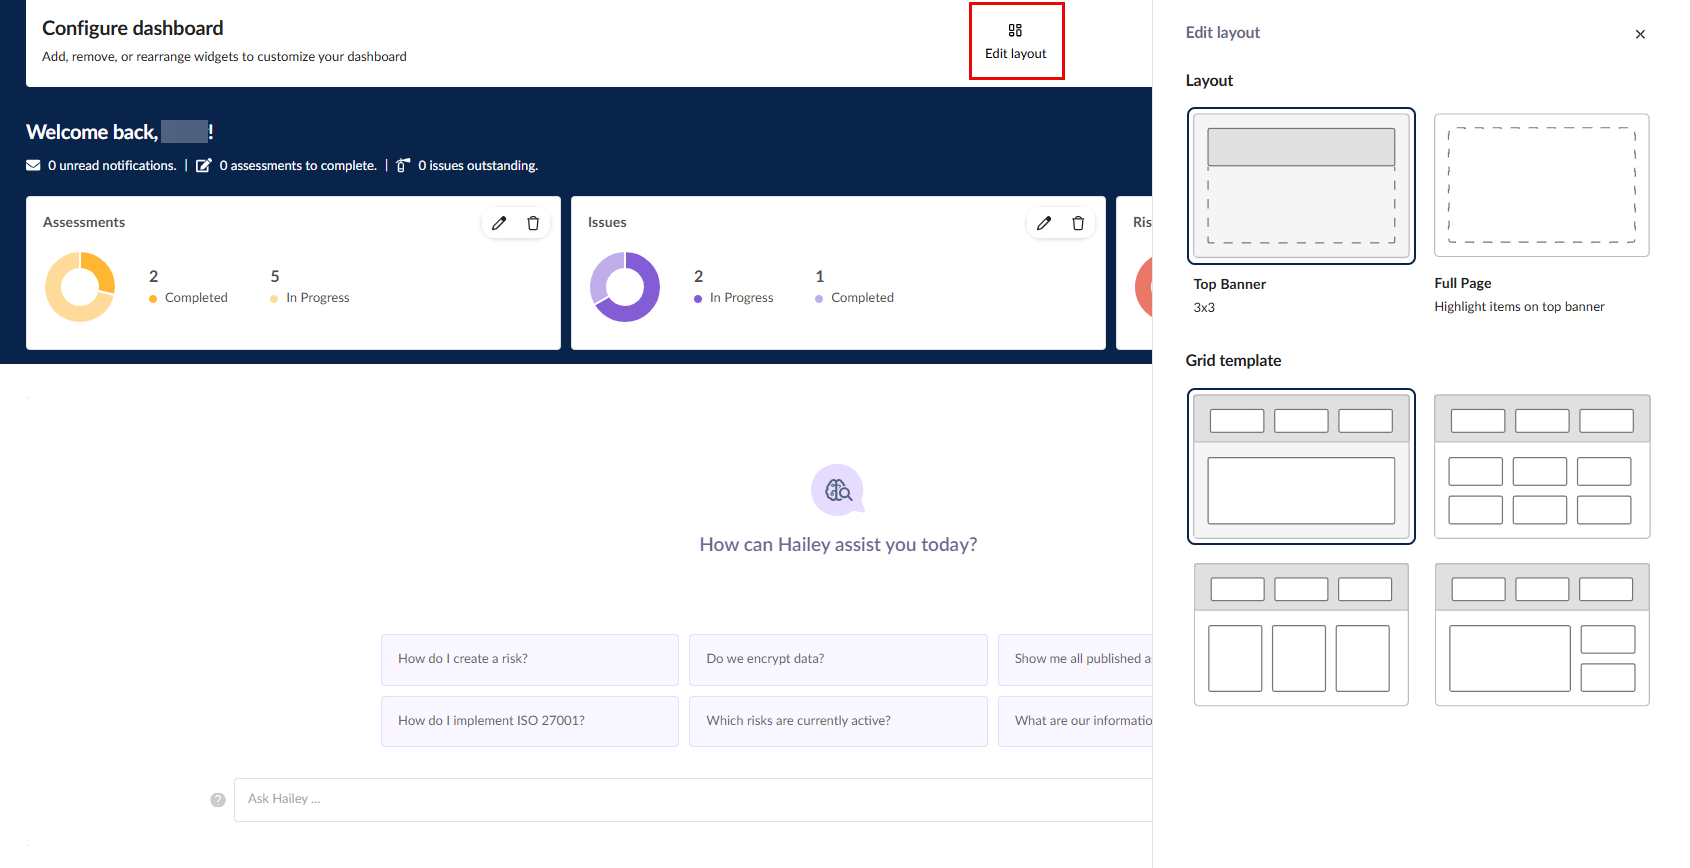Click '0 assessments to complete.' text
The width and height of the screenshot is (1690, 868).
click(298, 166)
